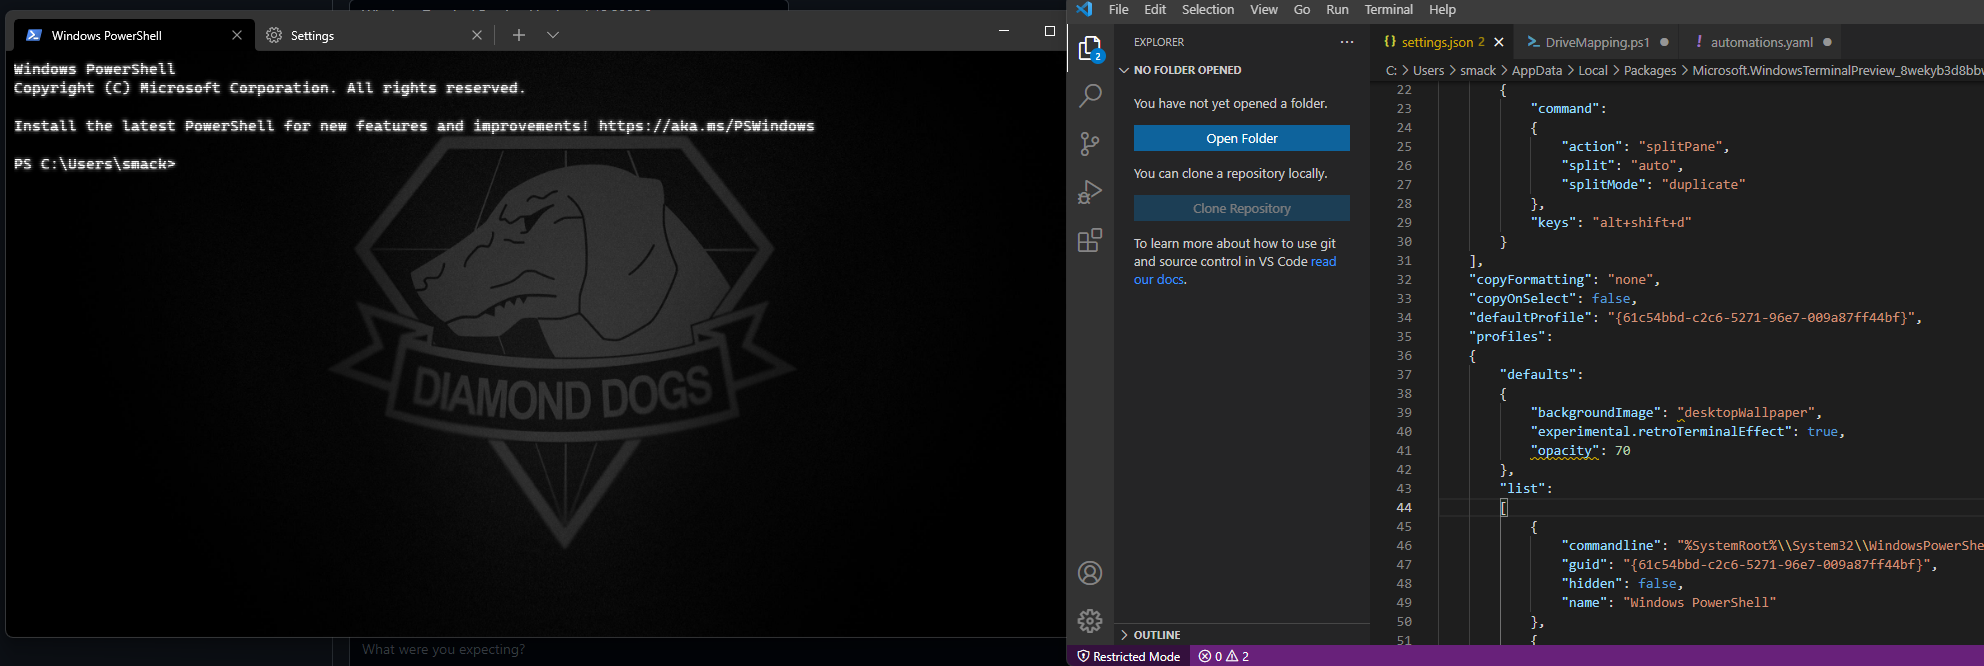1984x666 pixels.
Task: Open a new tab in Windows Terminal
Action: click(x=519, y=35)
